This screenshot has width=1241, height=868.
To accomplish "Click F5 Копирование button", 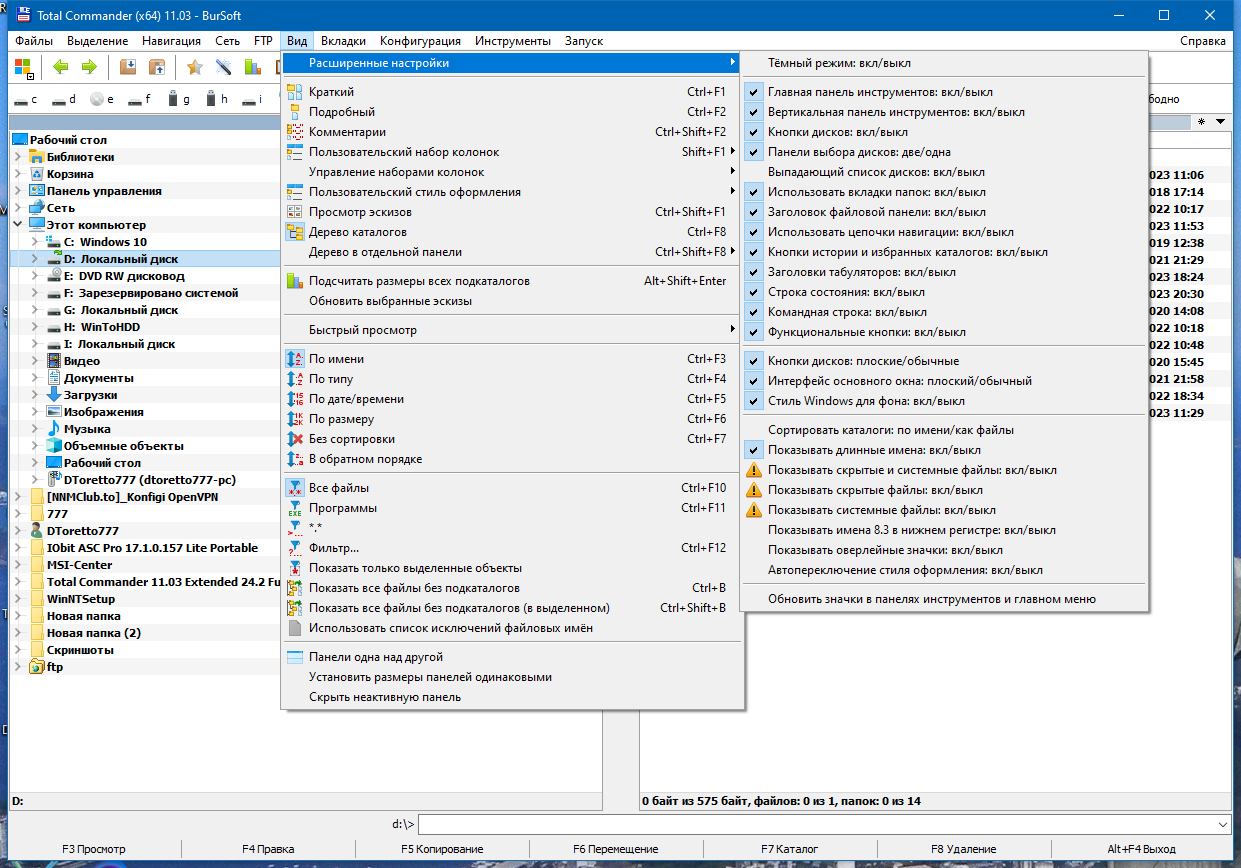I will [442, 849].
